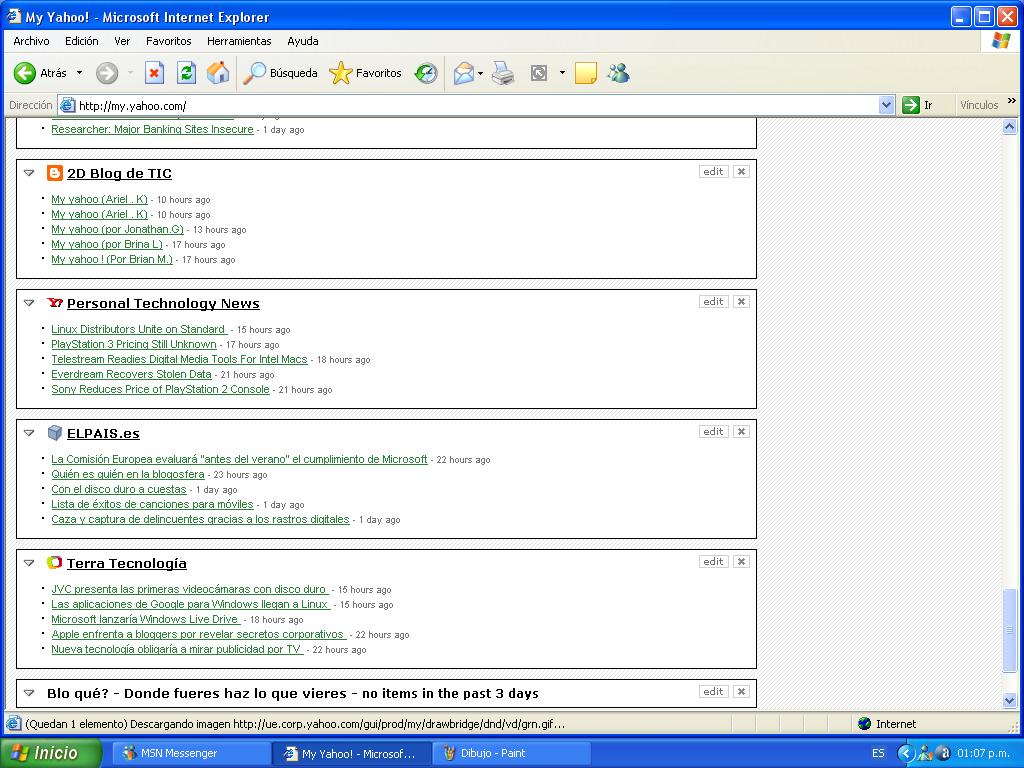Screen dimensions: 1024x768
Task: Click the Blogger icon beside 2D Blog de TIC
Action: (55, 173)
